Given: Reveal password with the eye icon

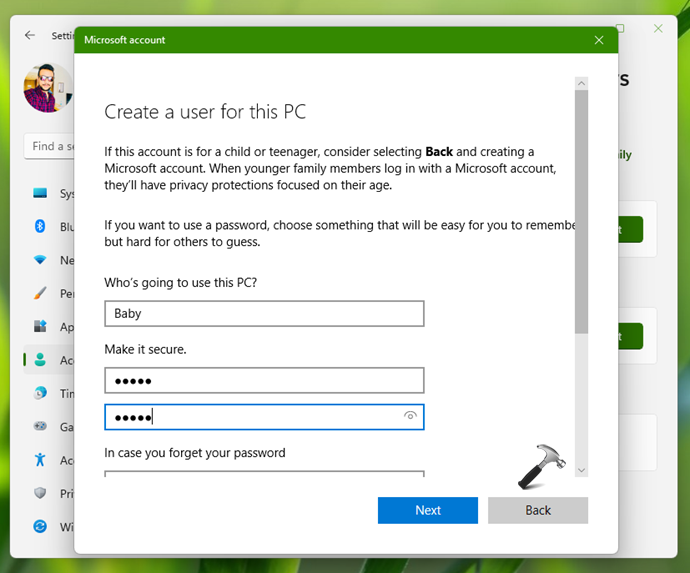Looking at the screenshot, I should coord(410,415).
